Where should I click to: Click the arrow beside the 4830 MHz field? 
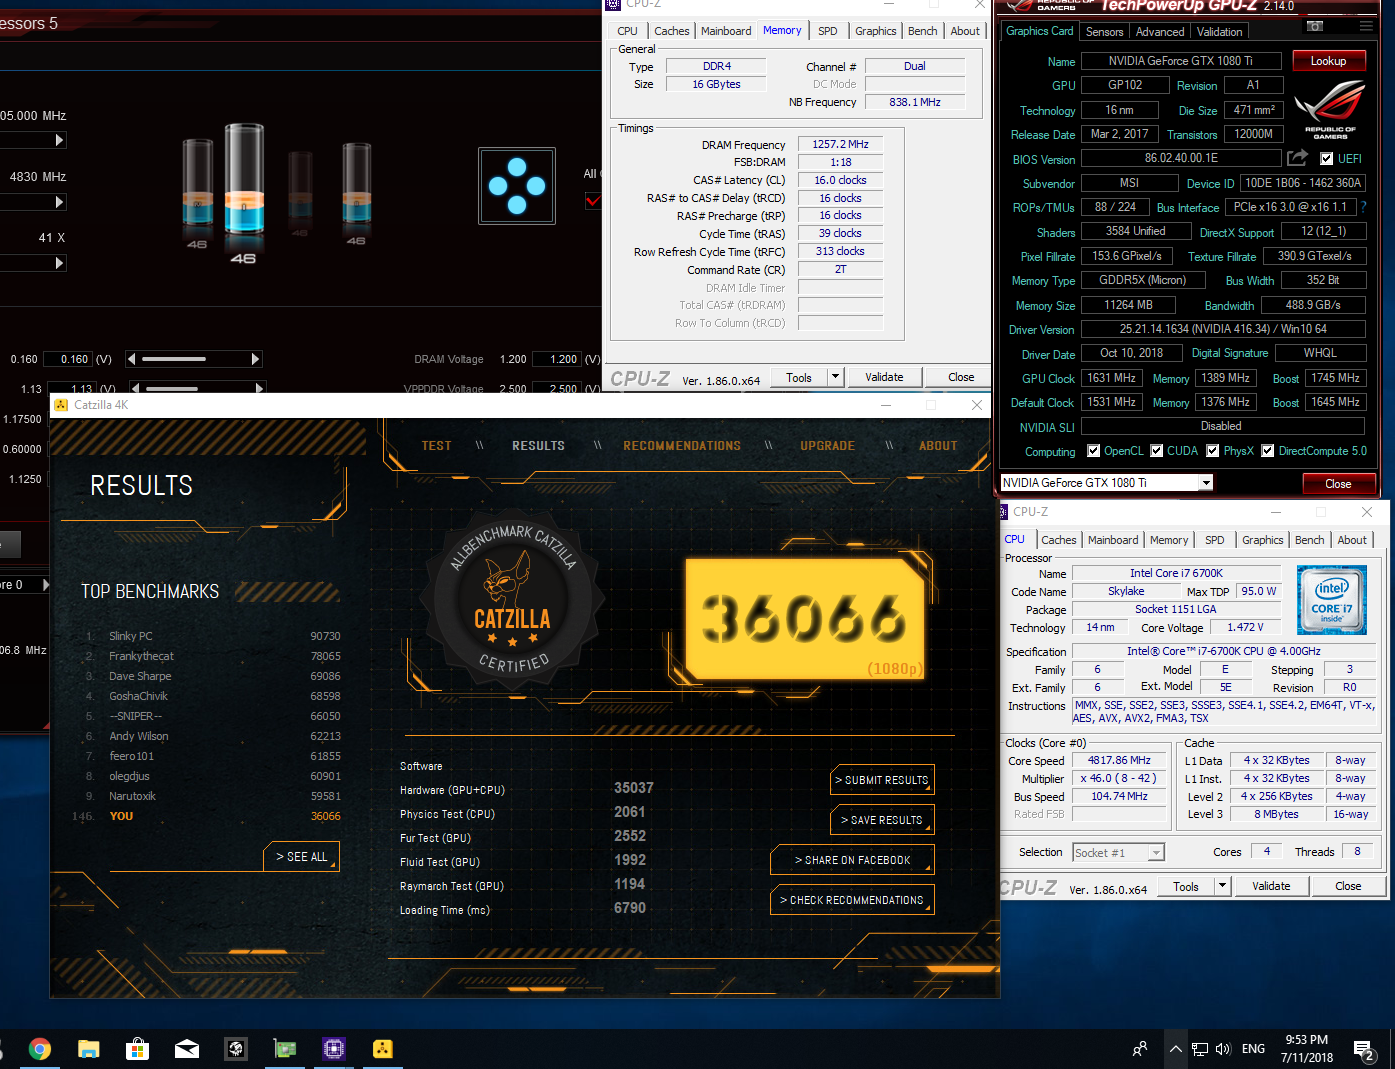pyautogui.click(x=59, y=202)
